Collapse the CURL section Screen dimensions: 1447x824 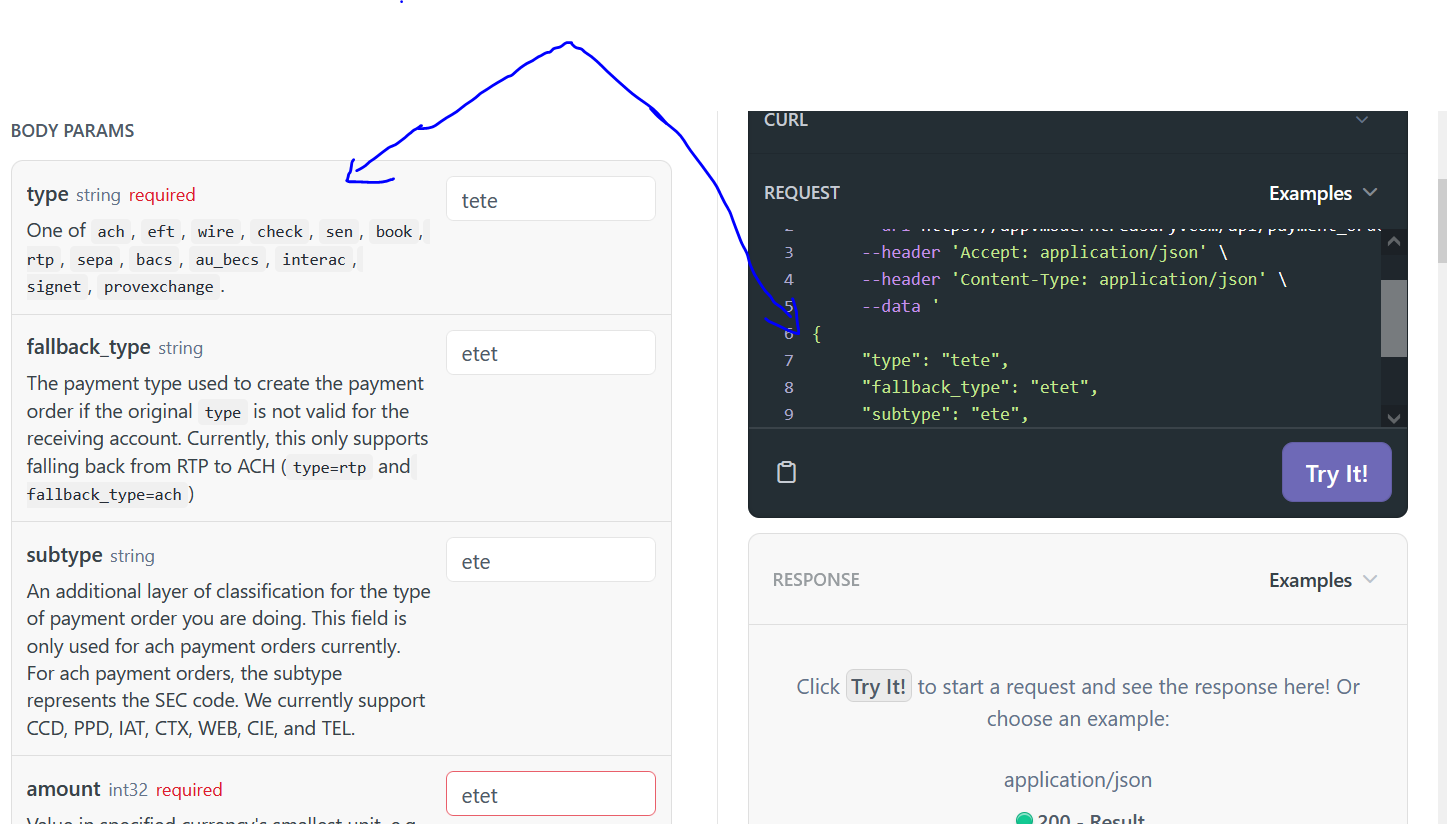(1361, 119)
